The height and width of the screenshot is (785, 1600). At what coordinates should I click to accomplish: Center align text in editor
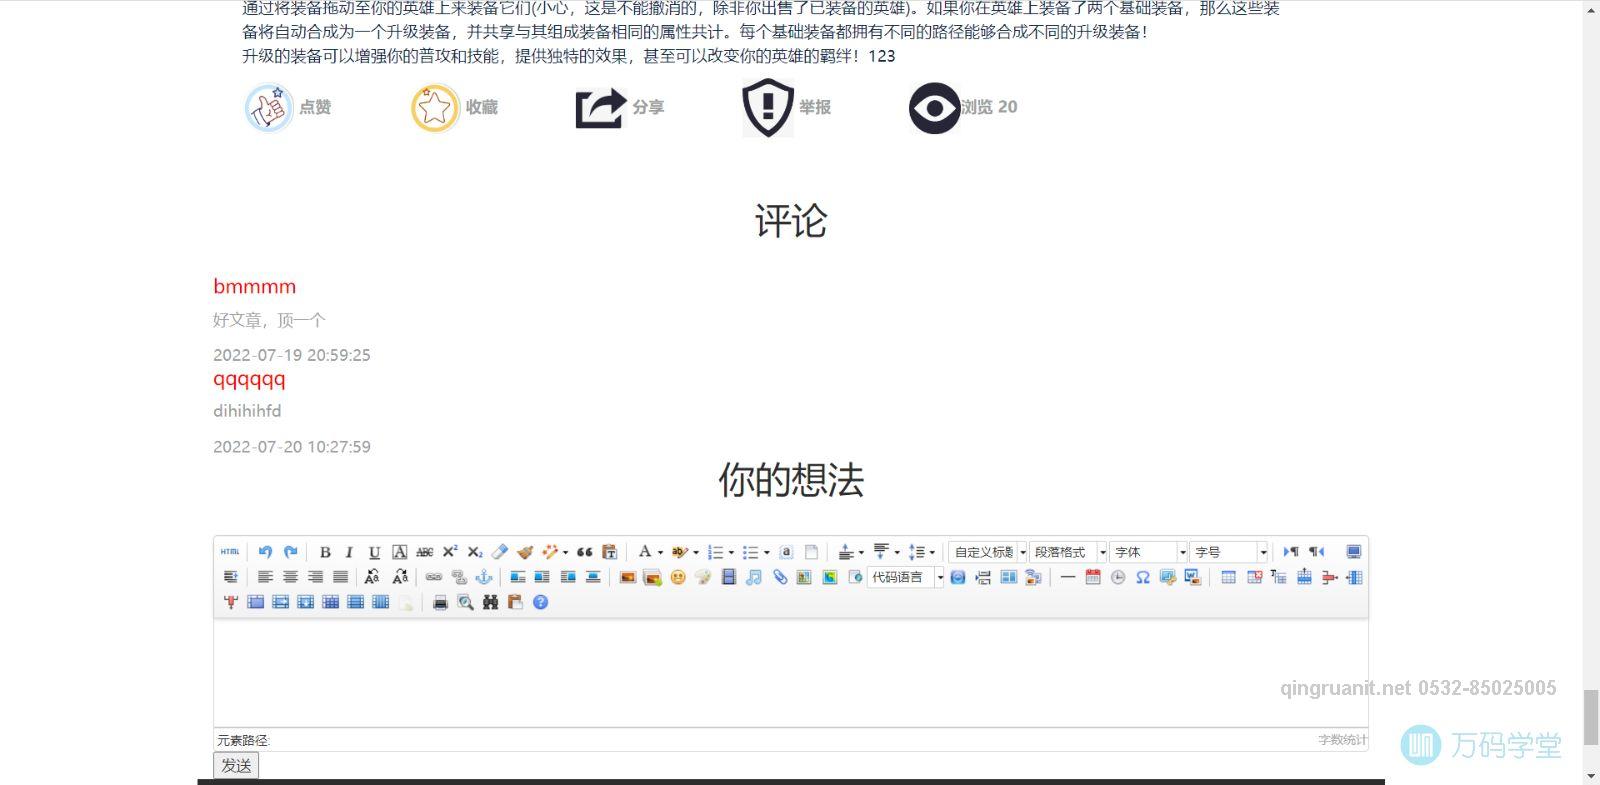click(290, 577)
